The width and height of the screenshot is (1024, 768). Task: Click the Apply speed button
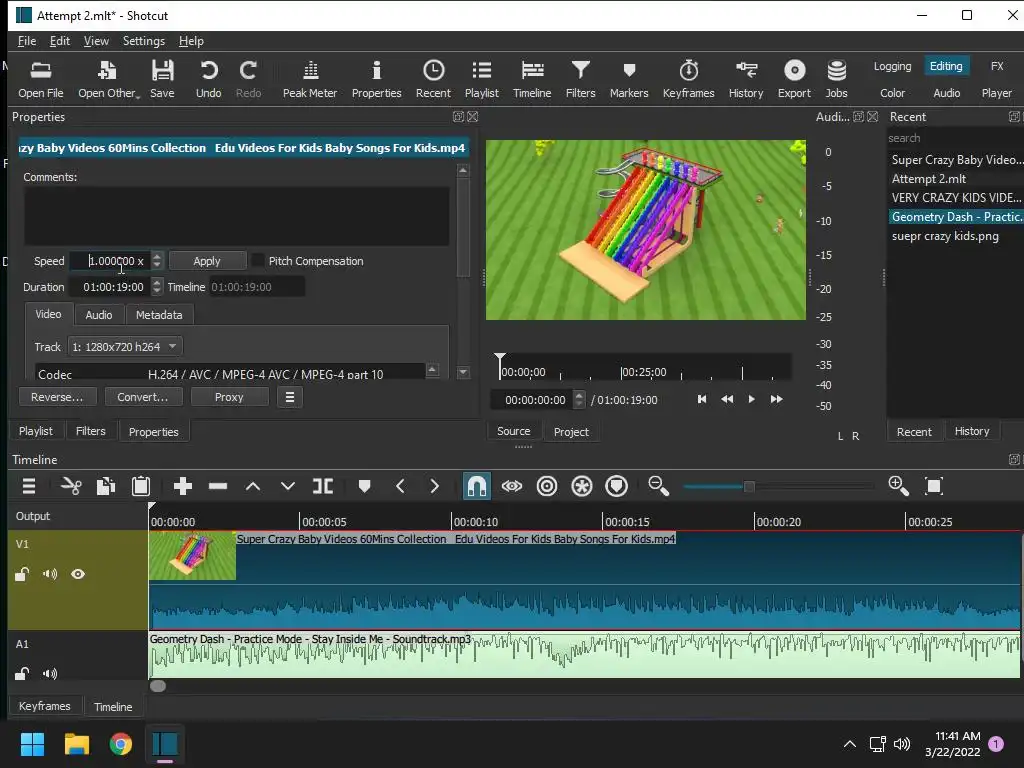click(x=207, y=261)
